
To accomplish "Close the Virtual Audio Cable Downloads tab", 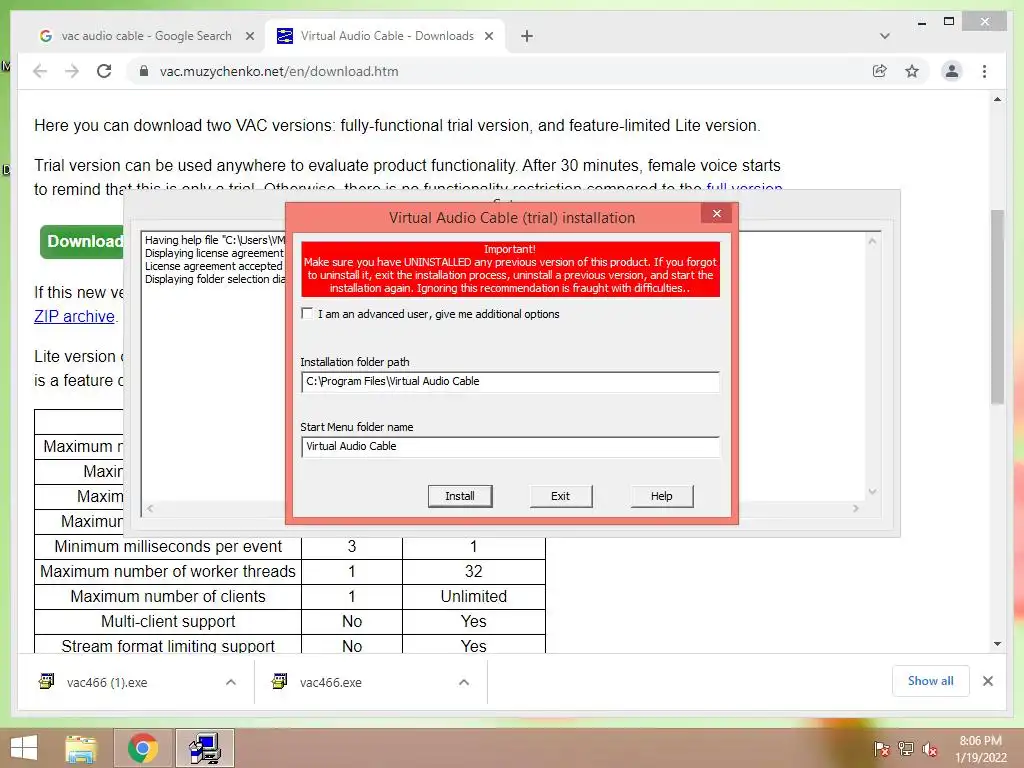I will click(488, 37).
